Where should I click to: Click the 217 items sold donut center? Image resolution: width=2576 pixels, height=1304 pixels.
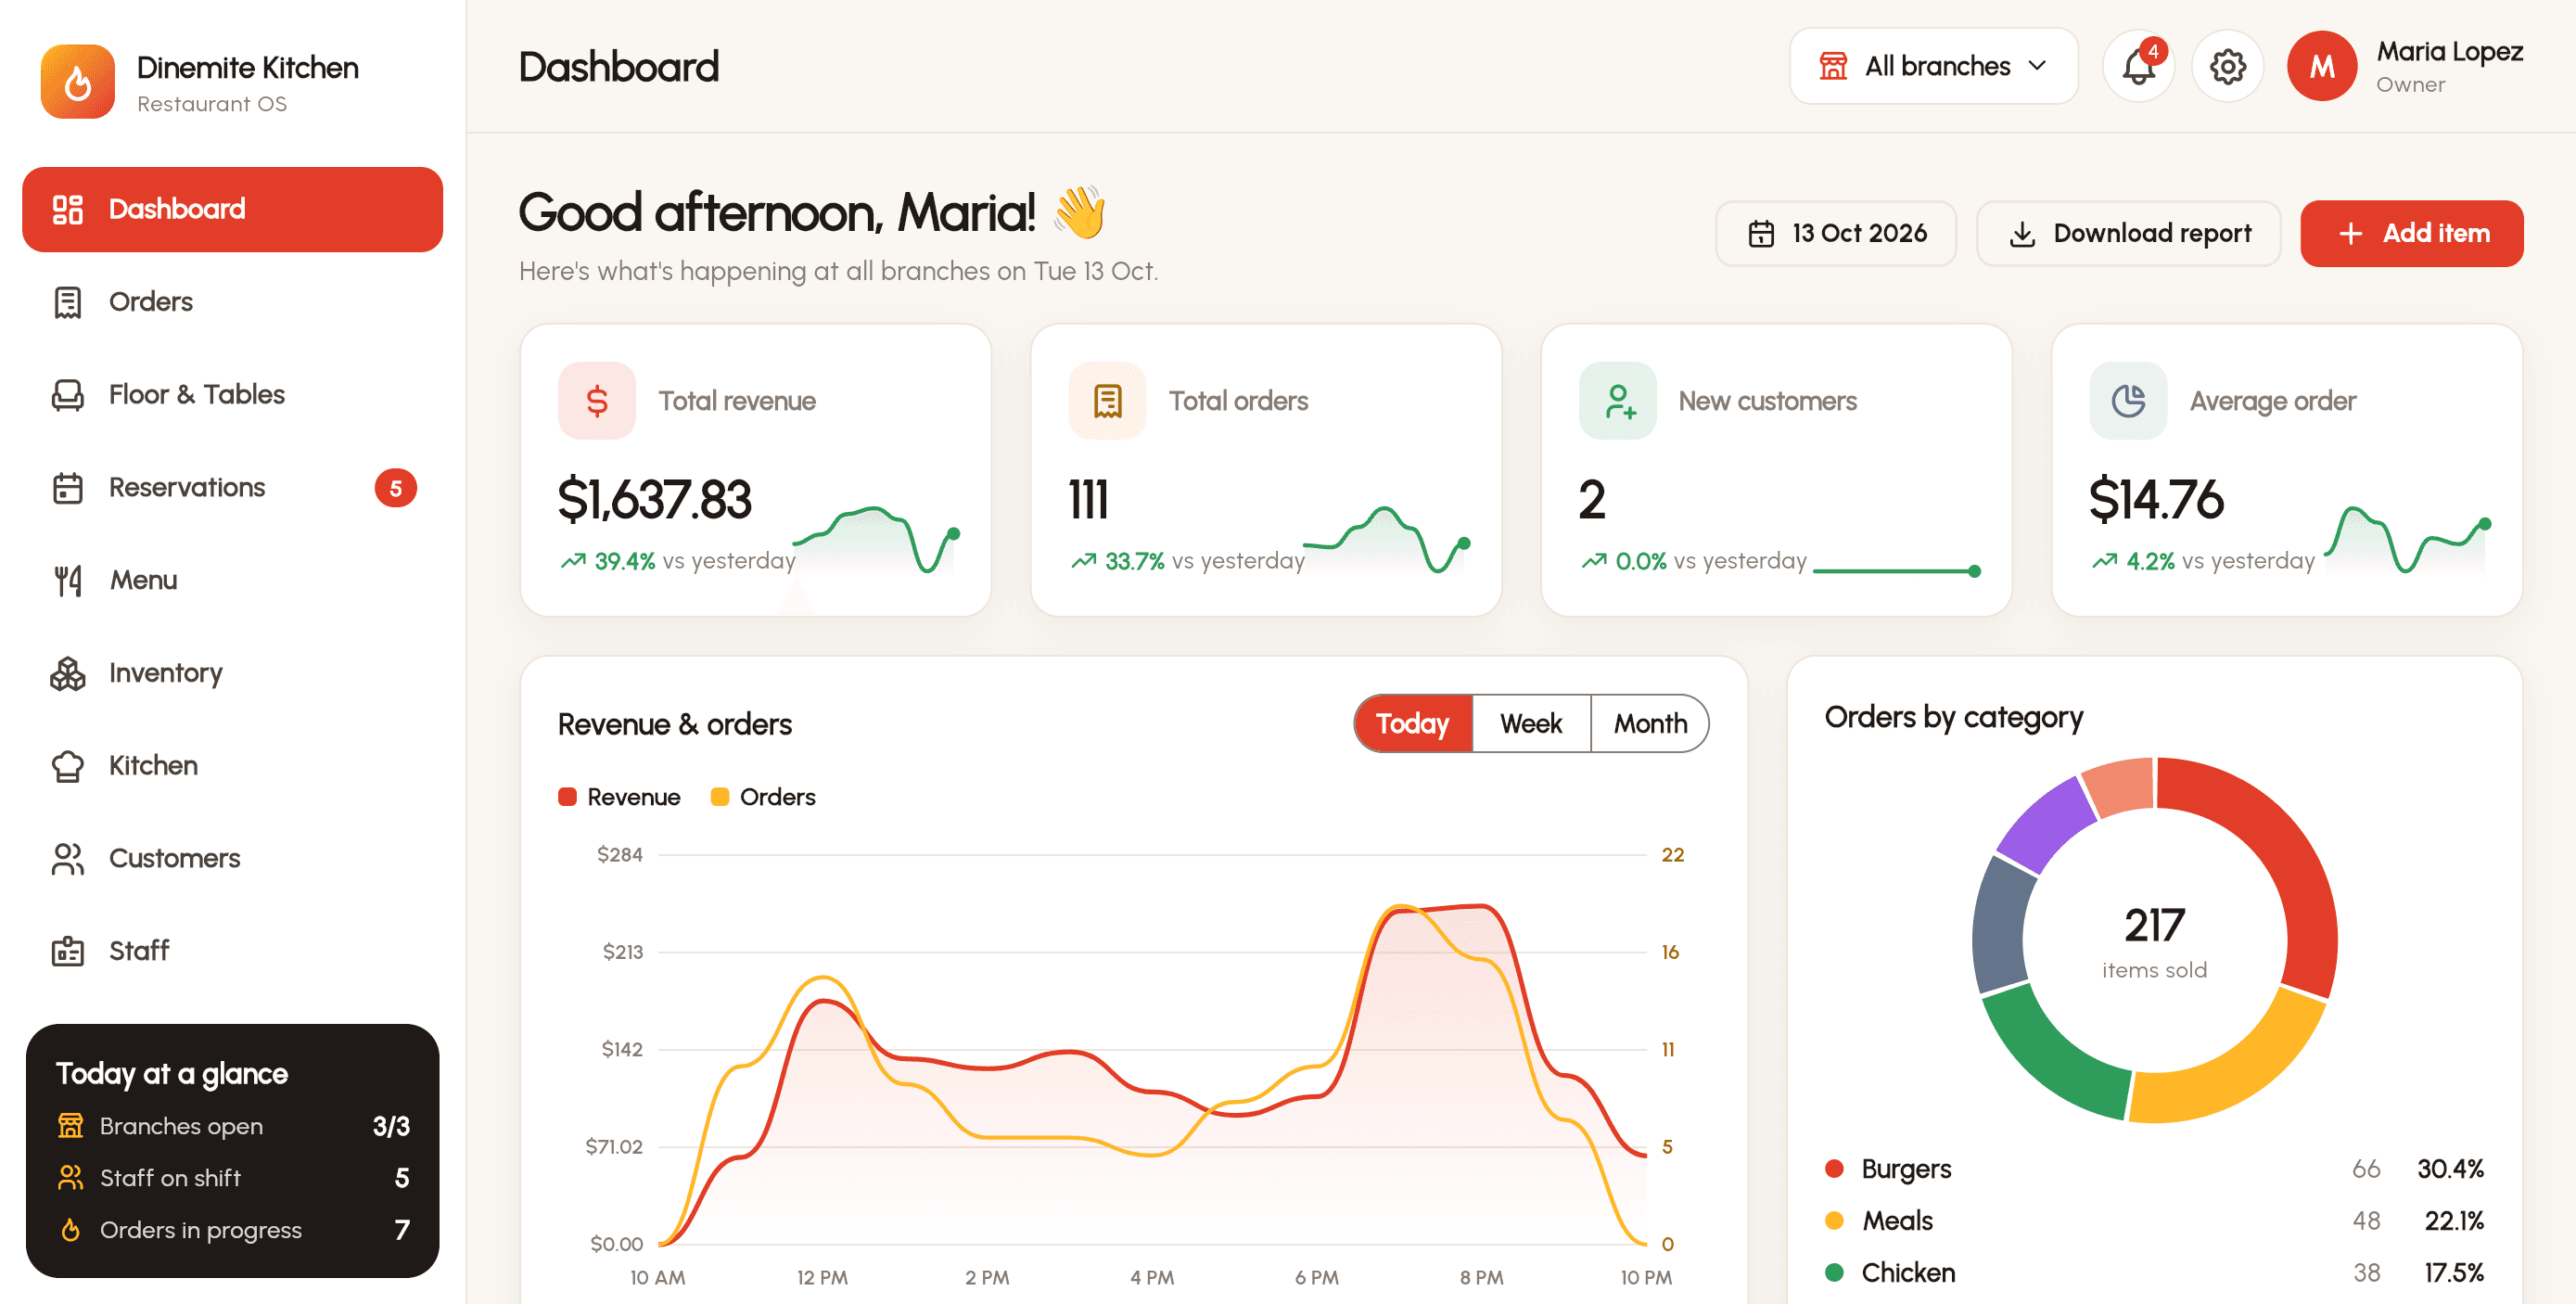pyautogui.click(x=2154, y=941)
